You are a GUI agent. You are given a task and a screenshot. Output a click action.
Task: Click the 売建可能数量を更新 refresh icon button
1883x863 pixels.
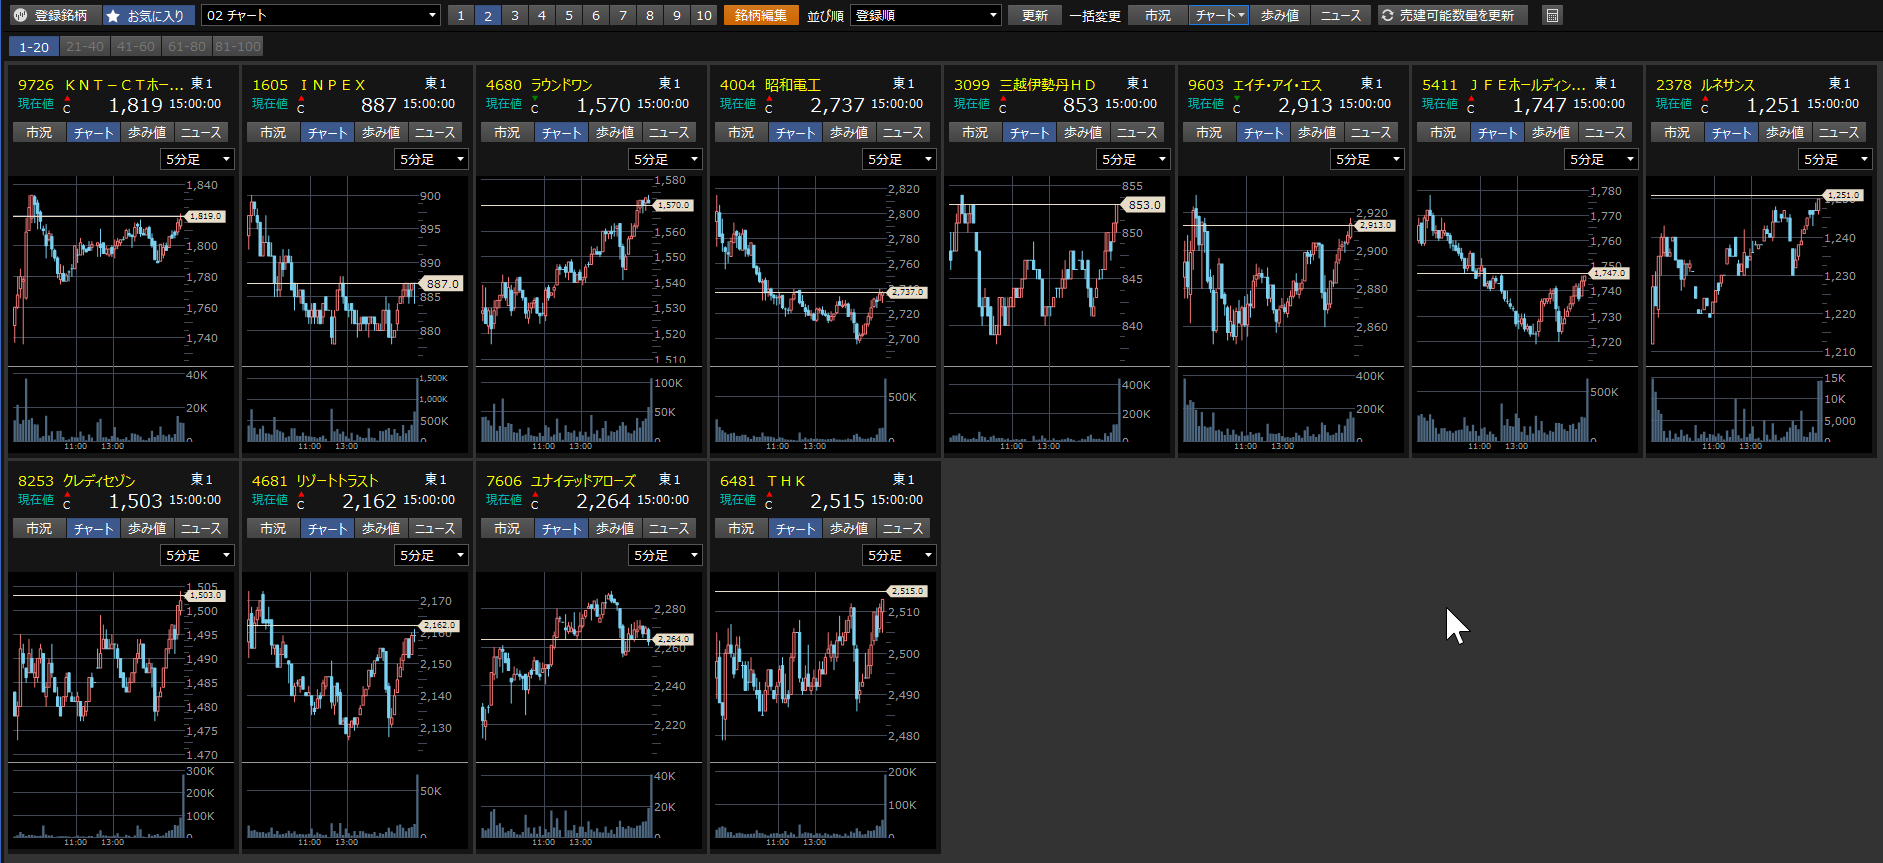[1452, 15]
